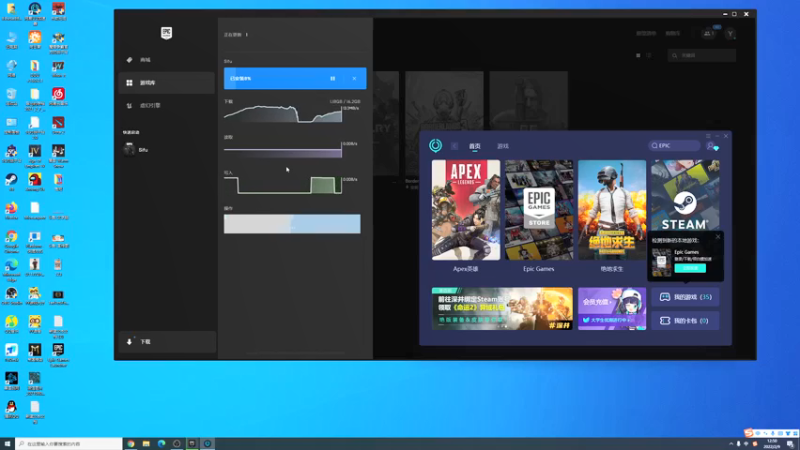Image resolution: width=800 pixels, height=450 pixels.
Task: Cancel the Sifu download with X icon
Action: tap(355, 79)
